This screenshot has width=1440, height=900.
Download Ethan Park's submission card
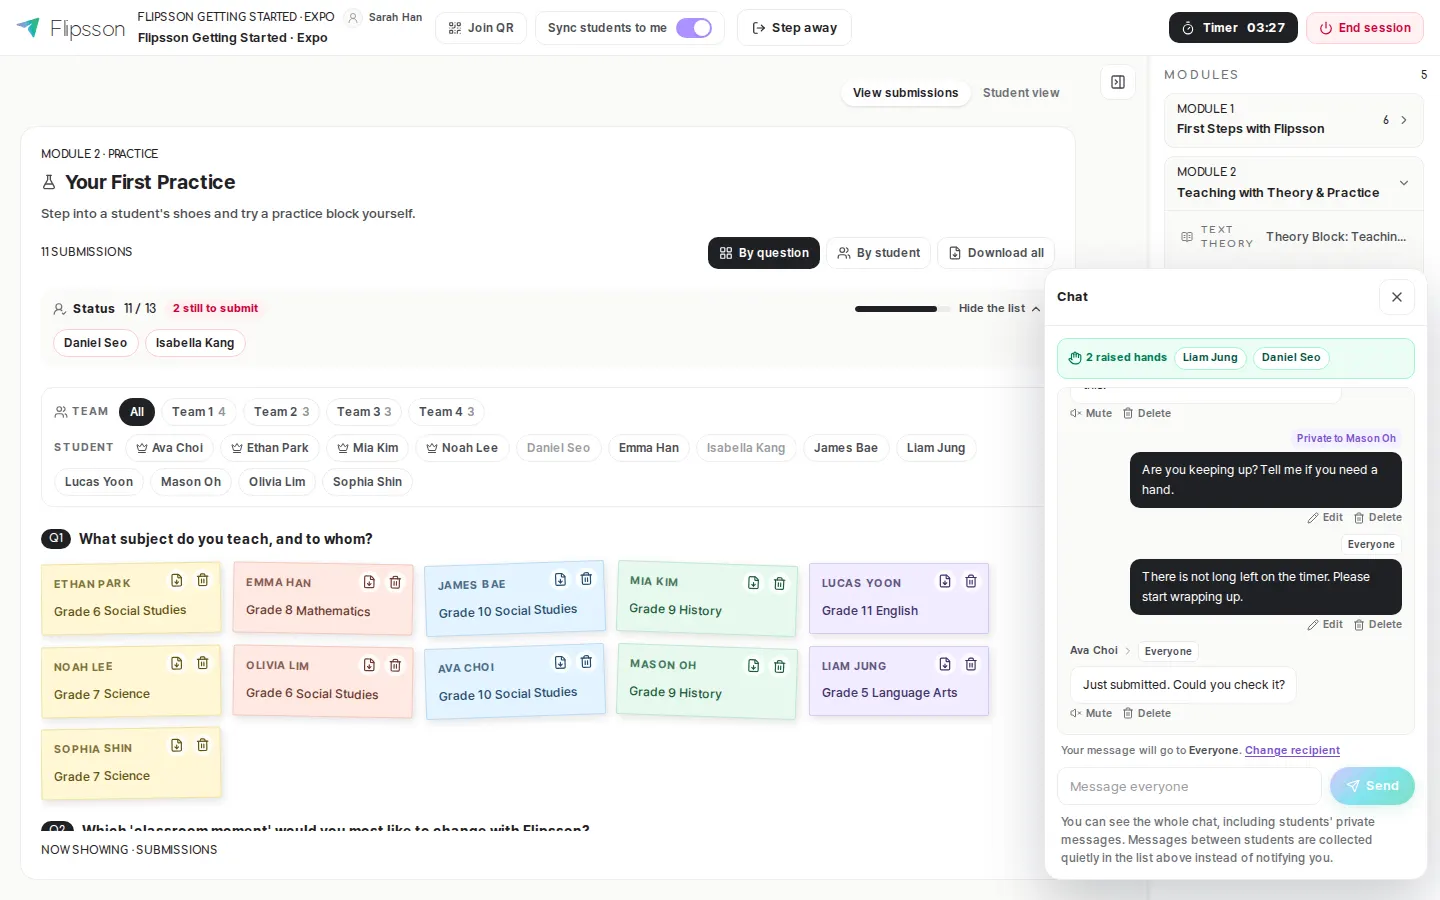[x=177, y=580]
